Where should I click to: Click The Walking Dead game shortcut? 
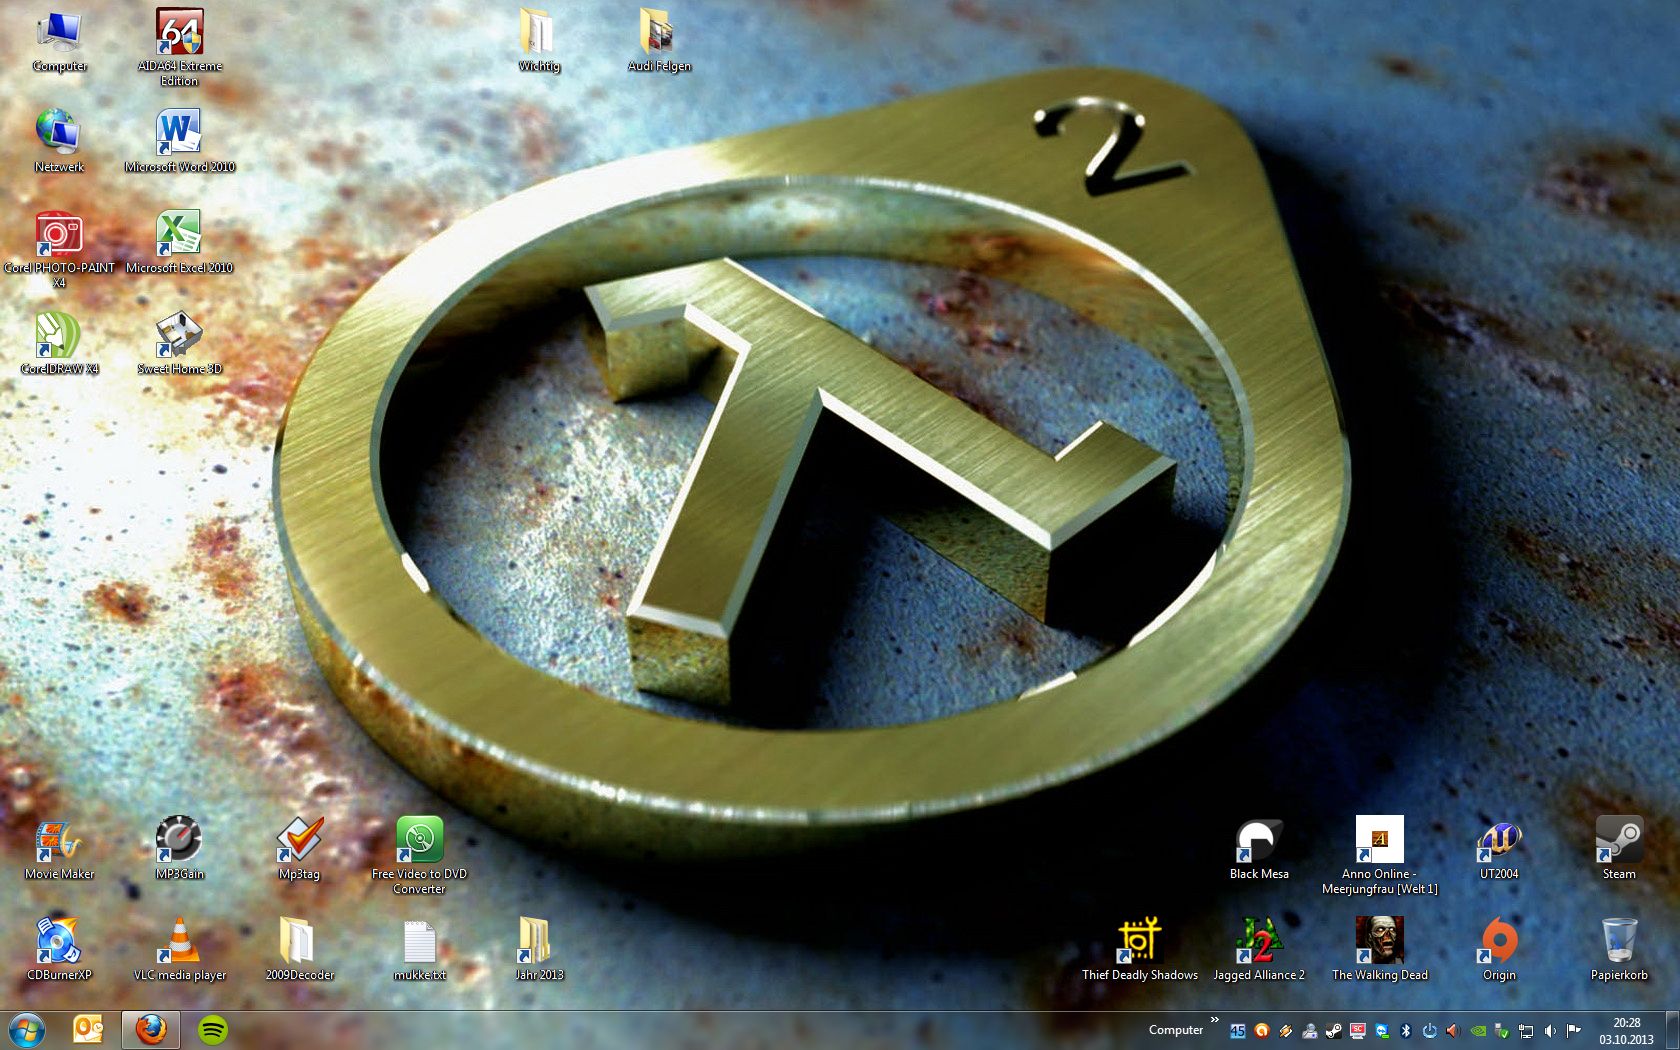[x=1380, y=950]
